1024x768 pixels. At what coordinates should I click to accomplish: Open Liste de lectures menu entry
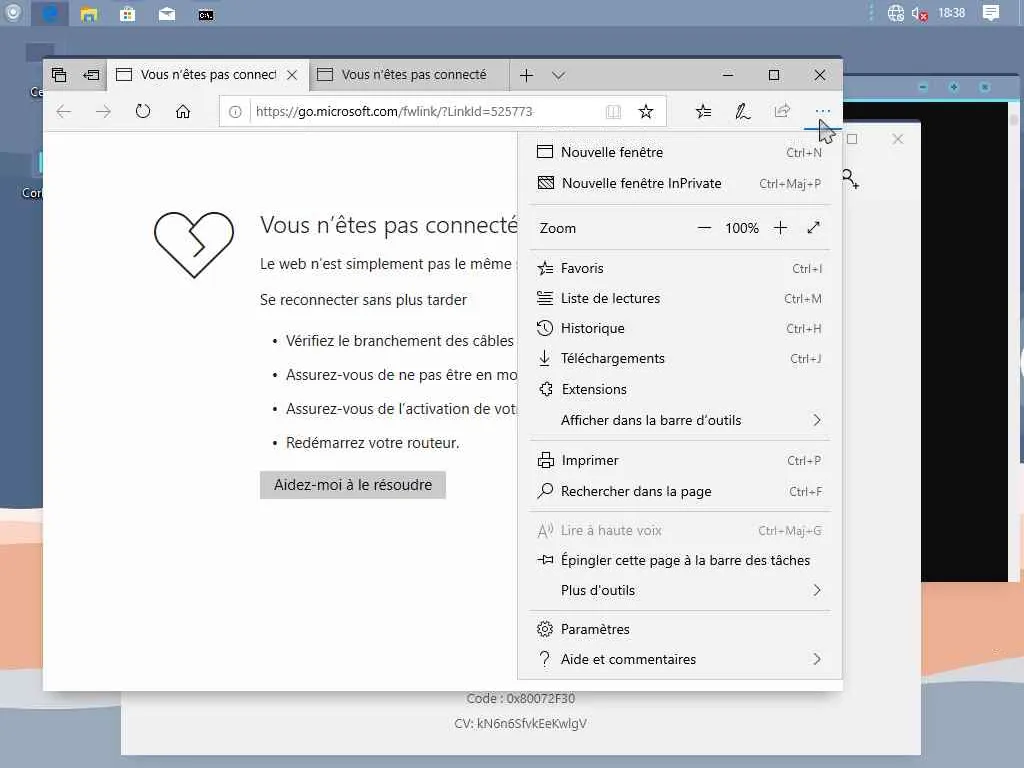679,298
